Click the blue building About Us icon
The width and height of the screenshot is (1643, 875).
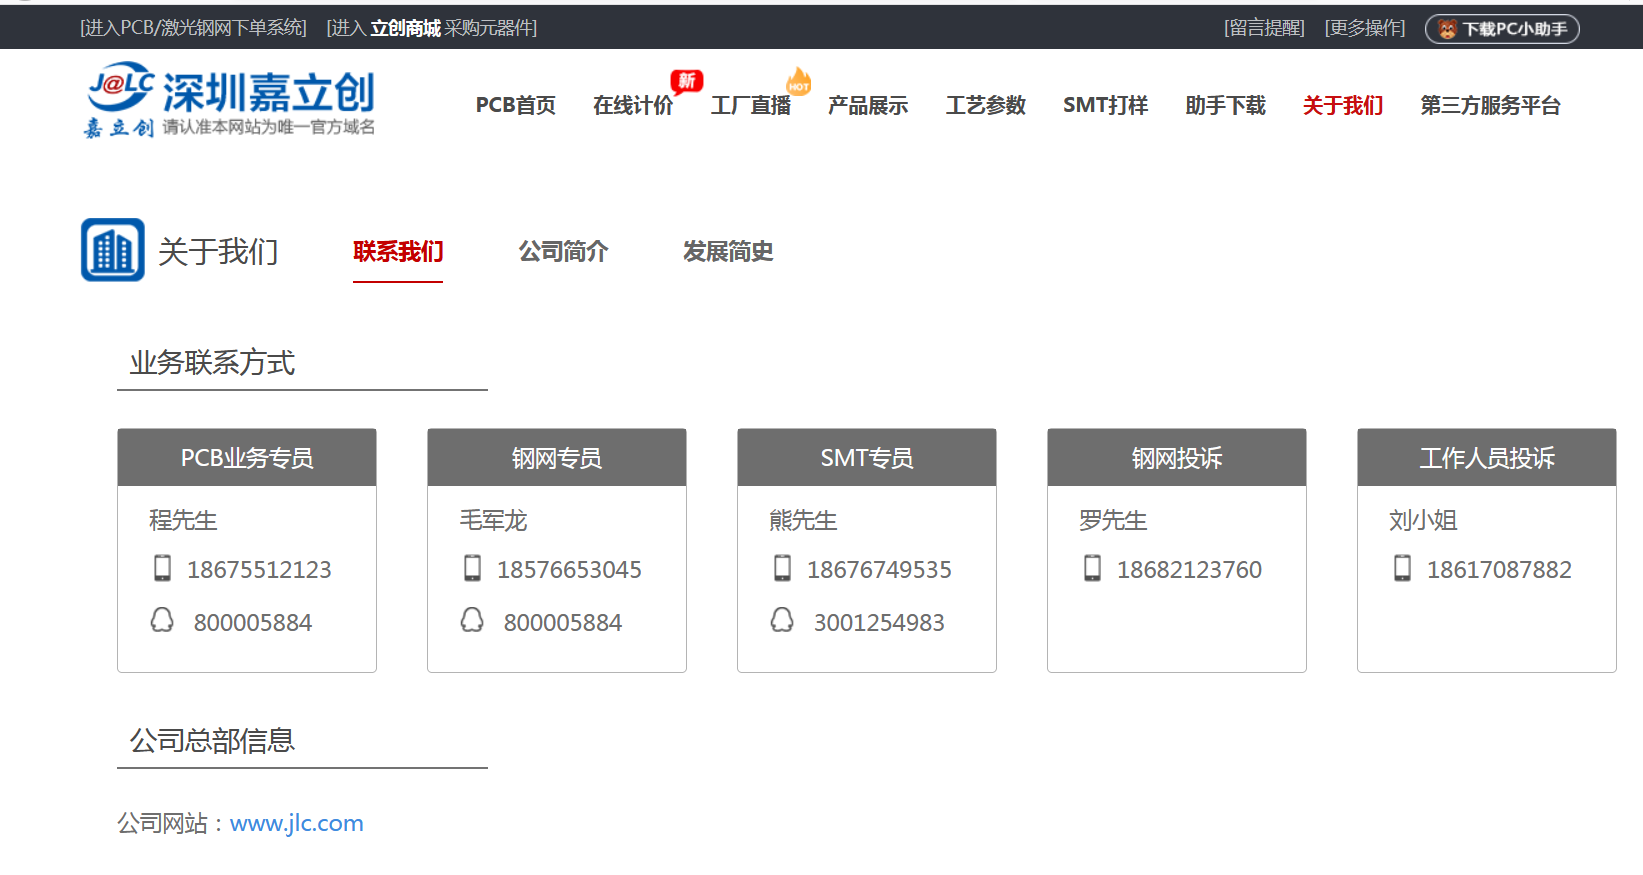[113, 250]
